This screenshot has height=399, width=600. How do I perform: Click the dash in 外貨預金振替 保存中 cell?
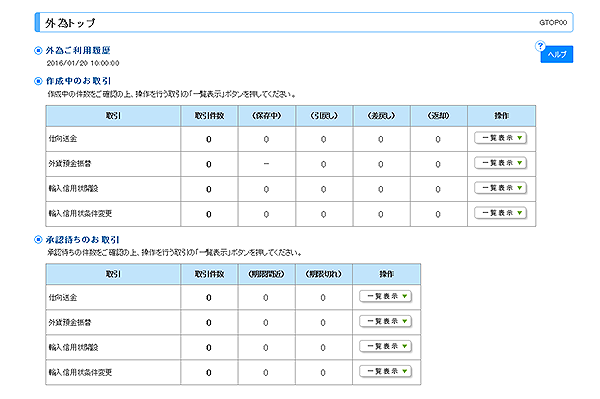[x=266, y=164]
